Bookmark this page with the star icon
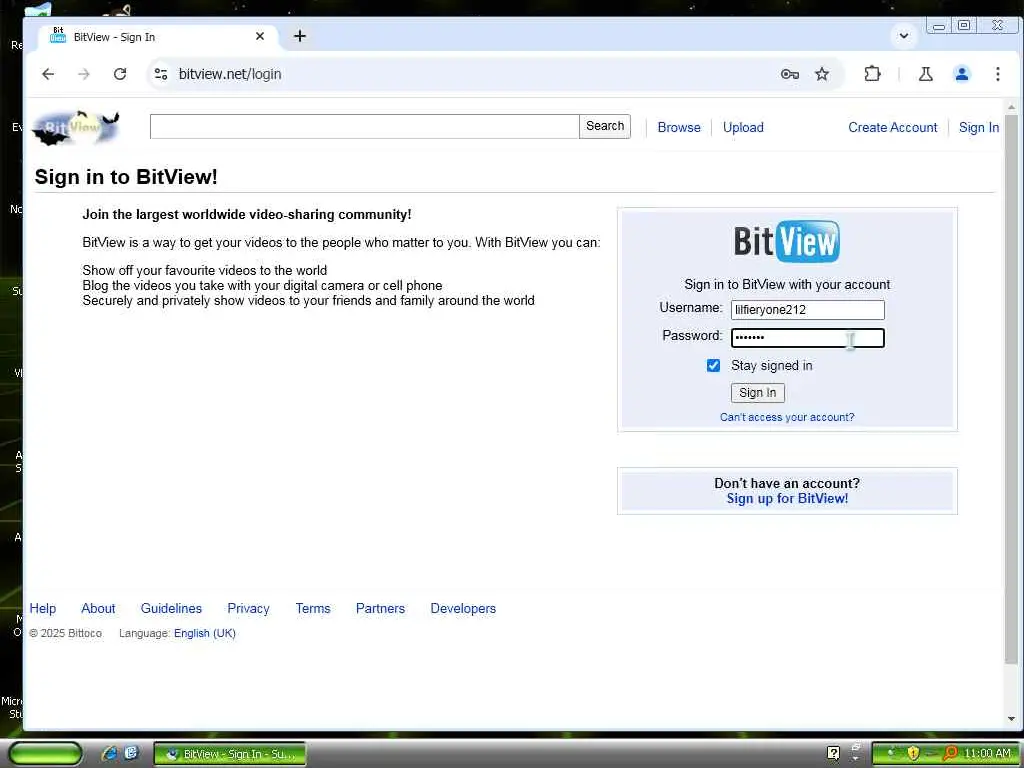This screenshot has width=1024, height=768. click(x=822, y=74)
